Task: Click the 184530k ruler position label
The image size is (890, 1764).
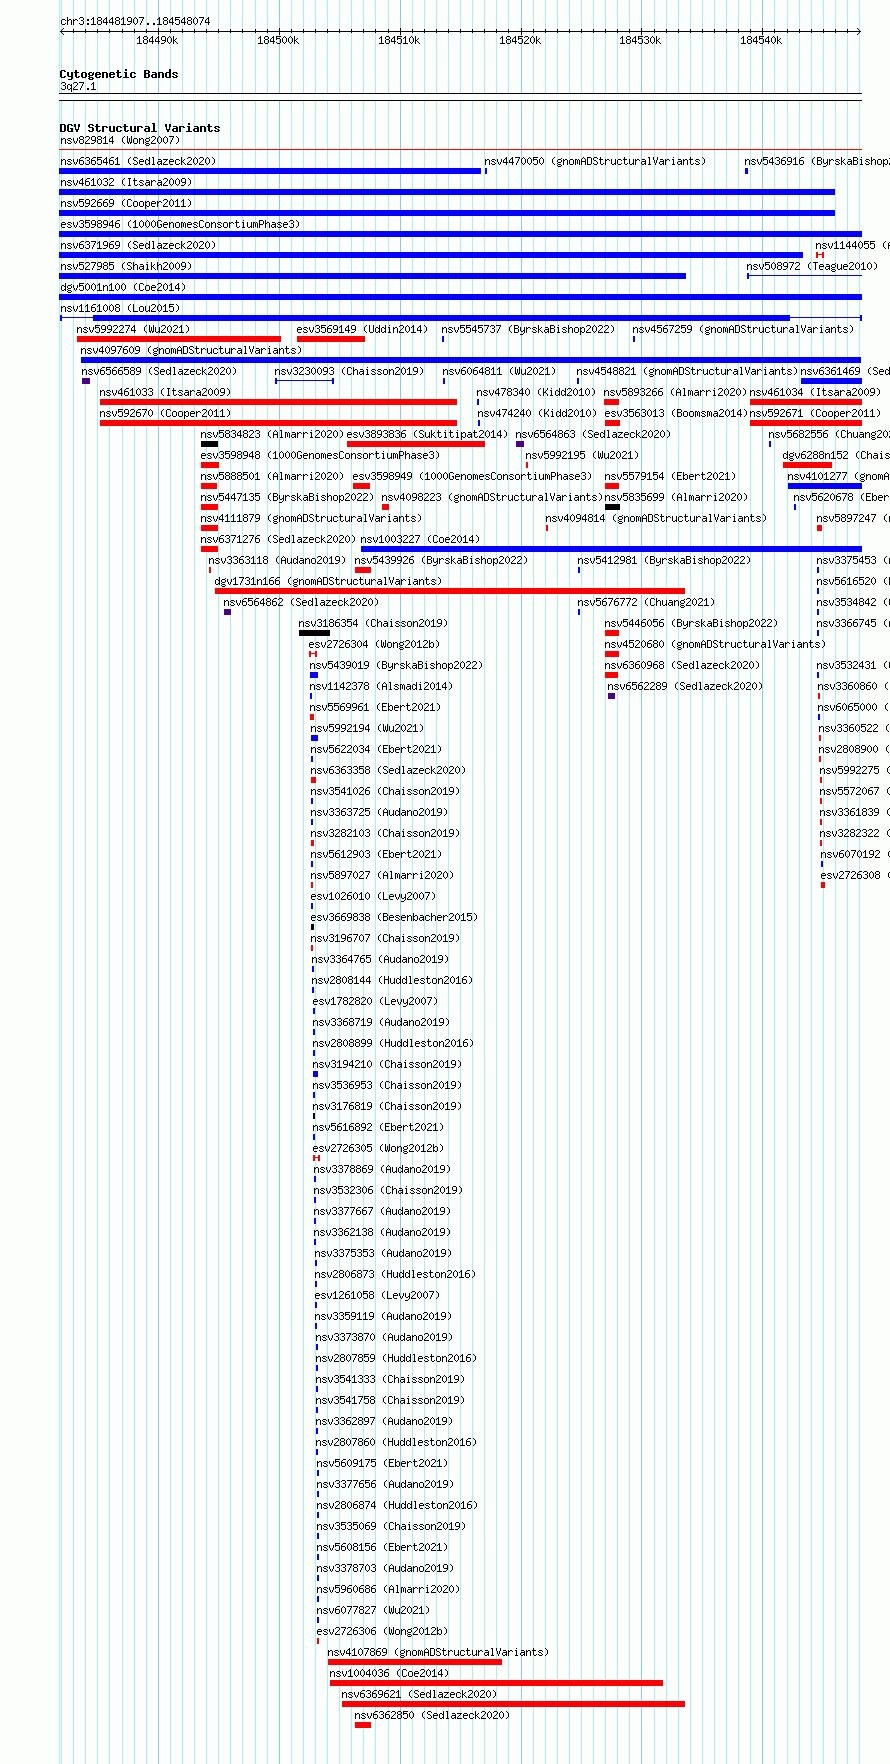Action: (x=640, y=40)
